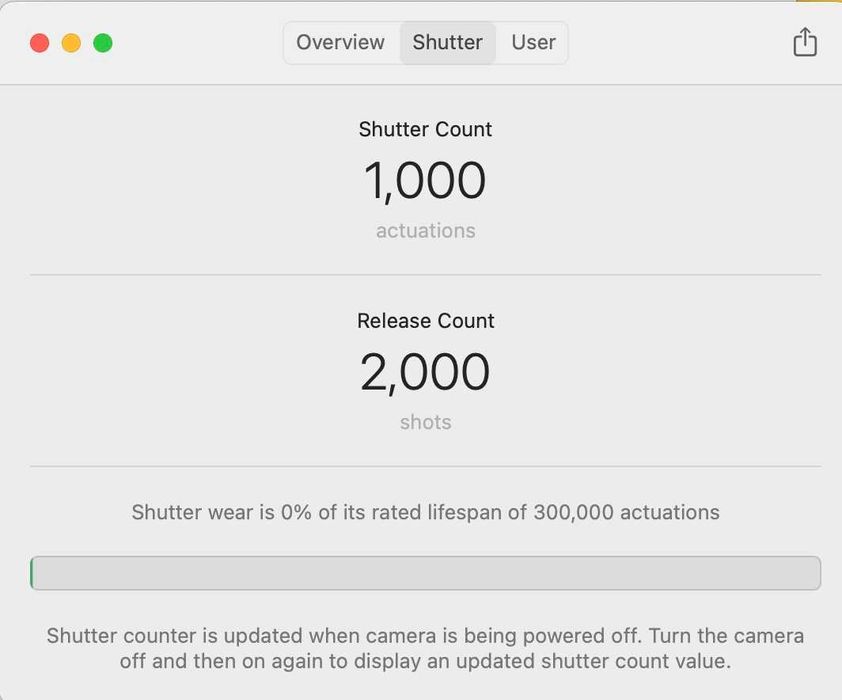Open the User tab

coord(533,42)
